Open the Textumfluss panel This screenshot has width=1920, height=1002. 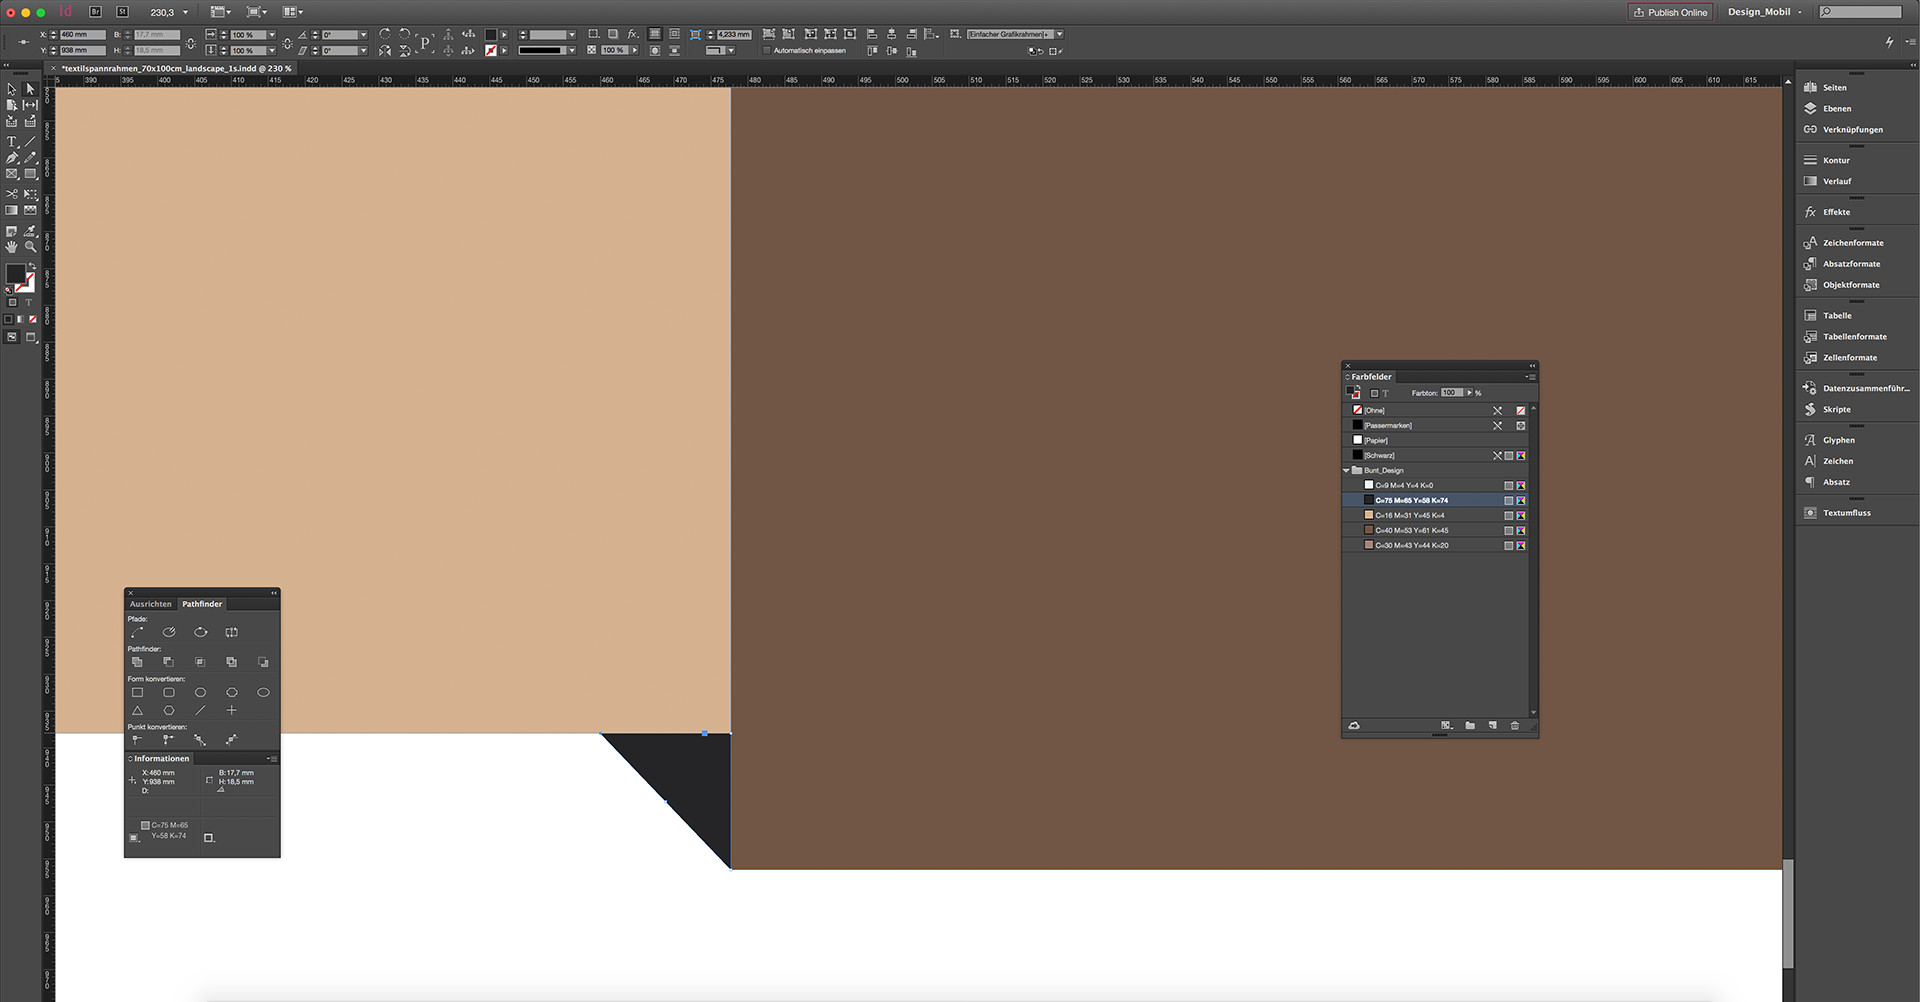point(1846,512)
